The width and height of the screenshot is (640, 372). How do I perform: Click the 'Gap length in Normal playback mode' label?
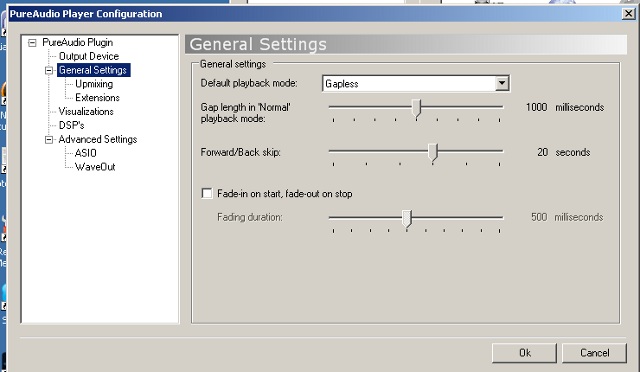(x=245, y=113)
